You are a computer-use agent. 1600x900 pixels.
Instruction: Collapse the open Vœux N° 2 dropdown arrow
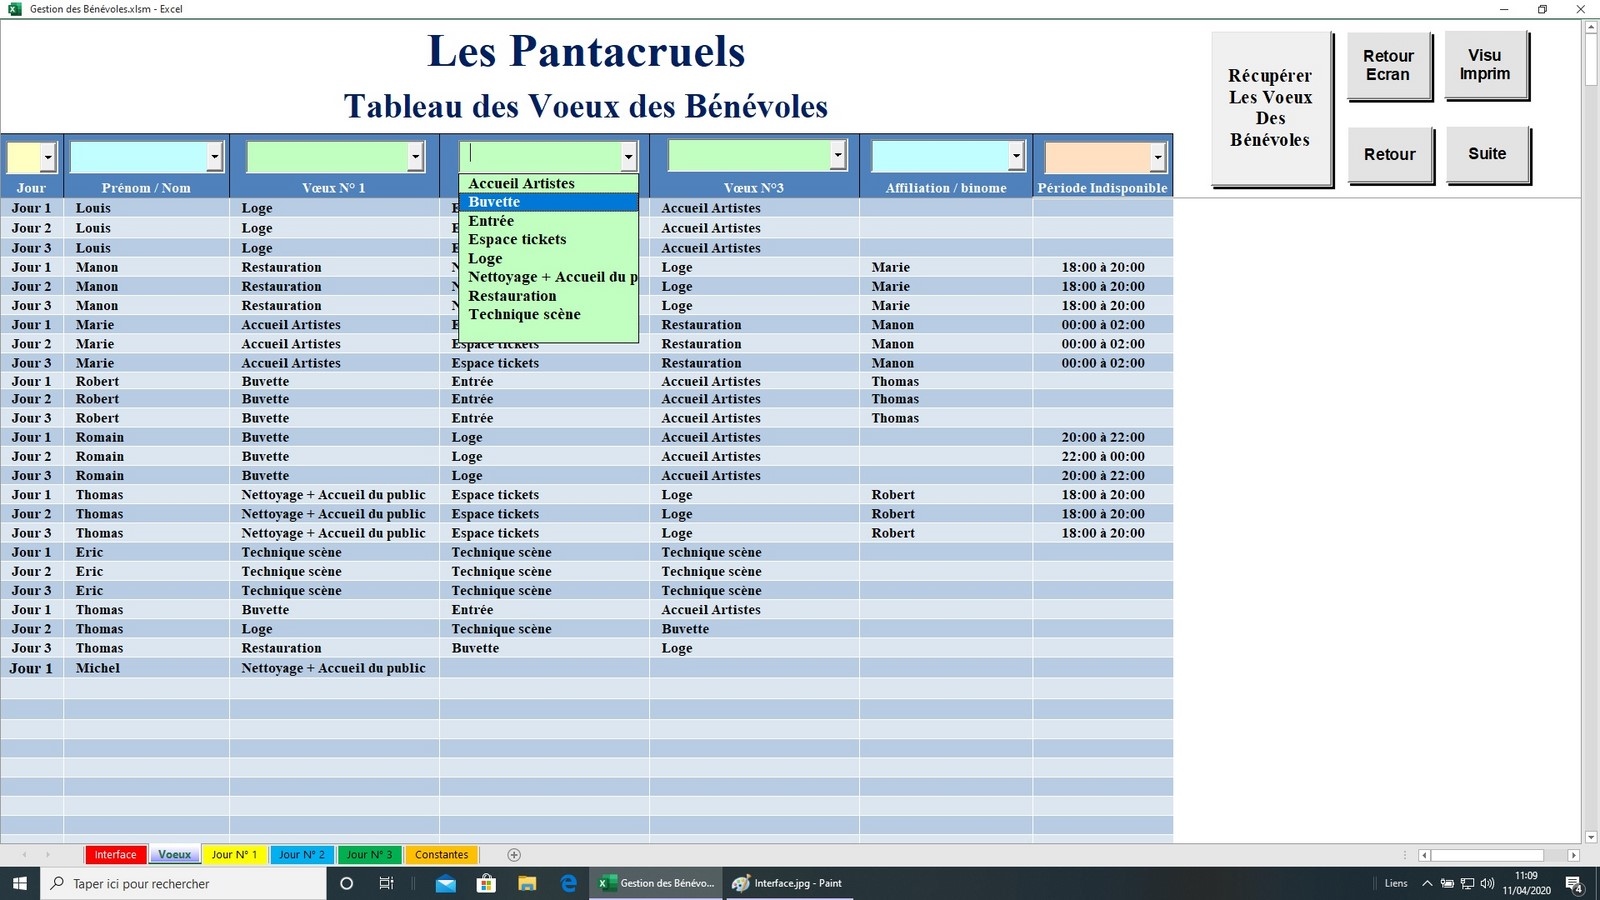pos(628,157)
